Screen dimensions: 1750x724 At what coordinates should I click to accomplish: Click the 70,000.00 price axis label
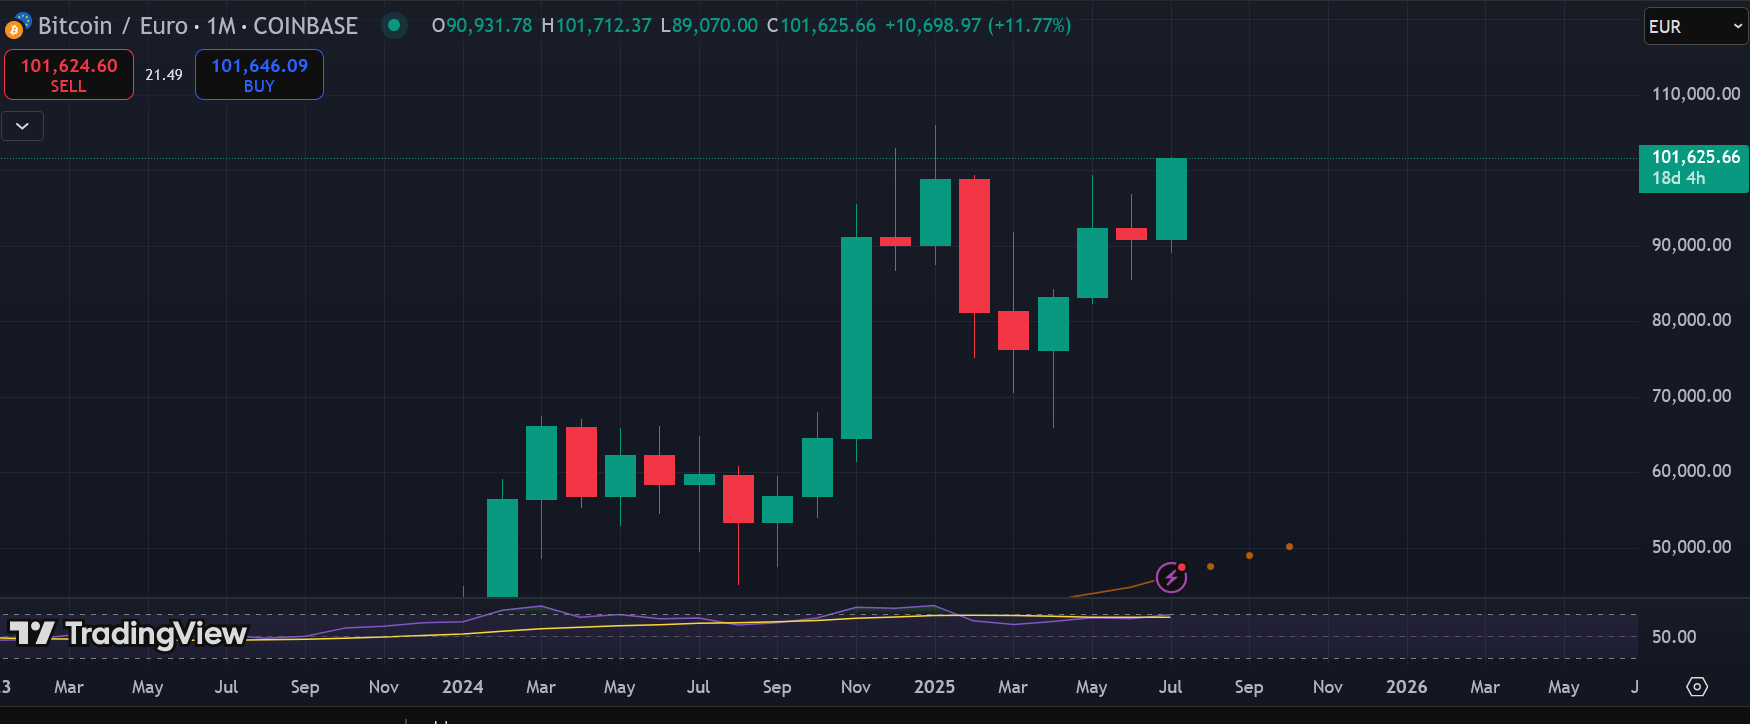[x=1691, y=396]
